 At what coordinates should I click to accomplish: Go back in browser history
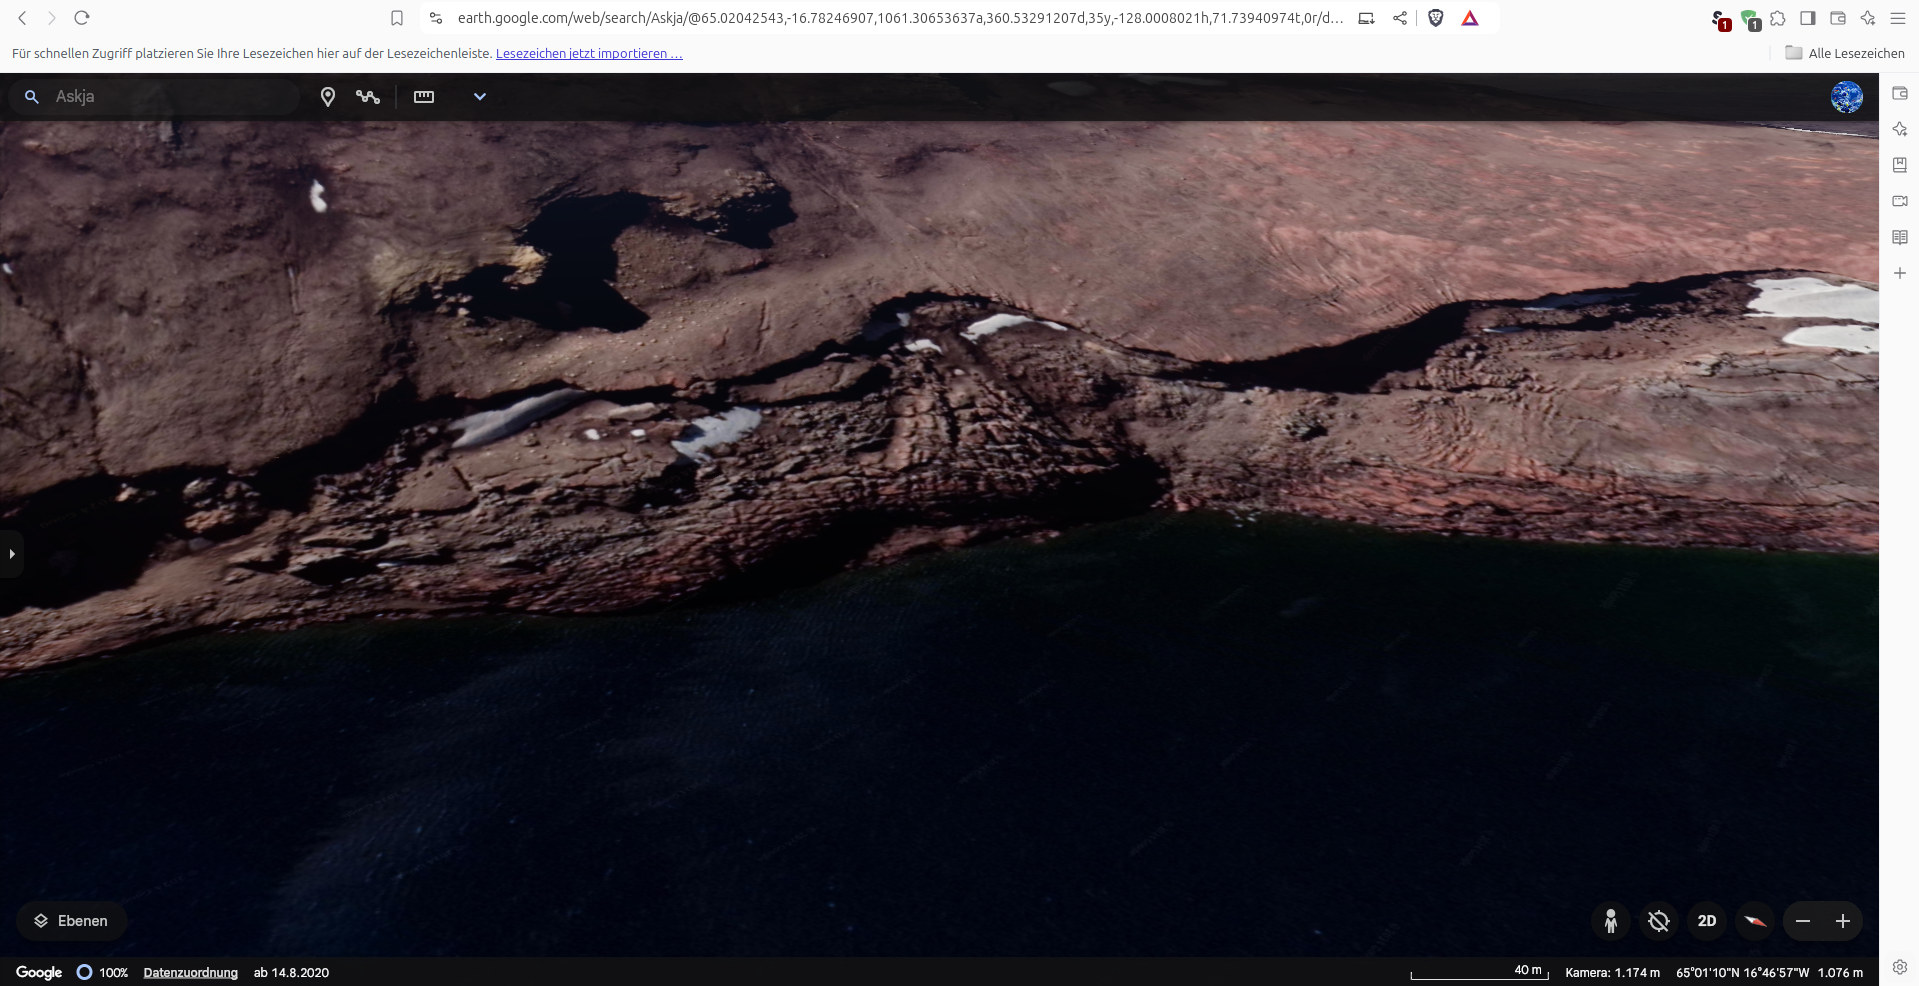[22, 18]
